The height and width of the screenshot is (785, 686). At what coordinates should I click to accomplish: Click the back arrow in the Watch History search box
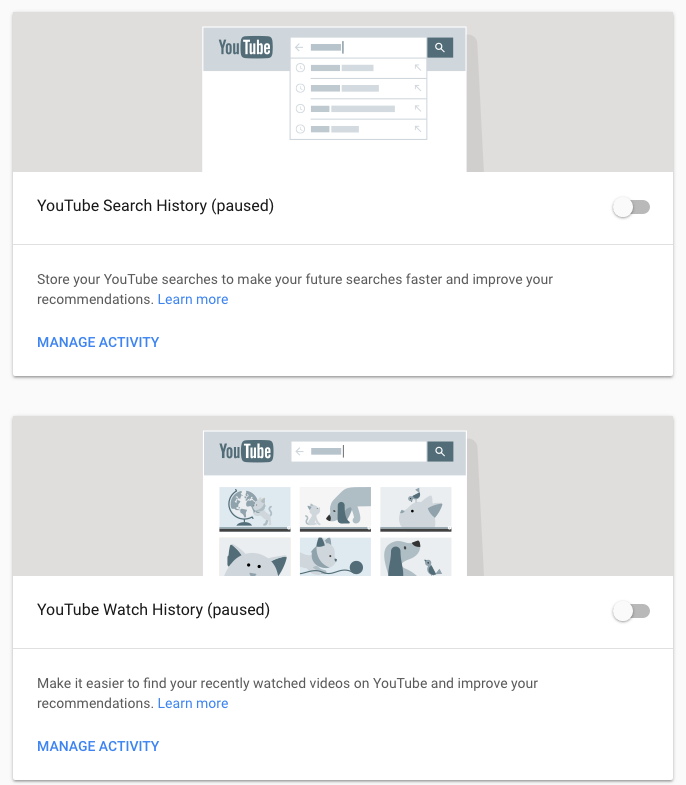point(300,452)
